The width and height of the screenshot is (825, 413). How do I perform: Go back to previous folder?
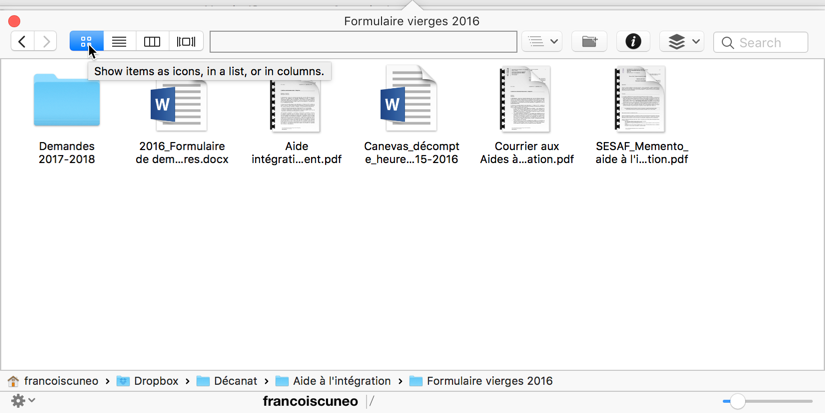[x=22, y=42]
